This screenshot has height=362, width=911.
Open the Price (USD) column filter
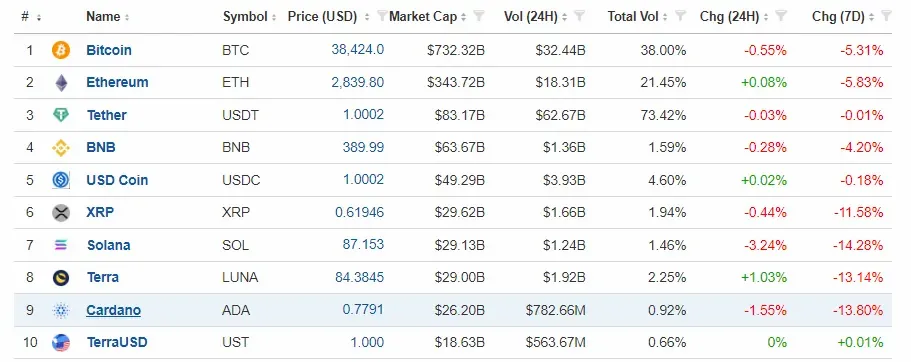point(381,16)
